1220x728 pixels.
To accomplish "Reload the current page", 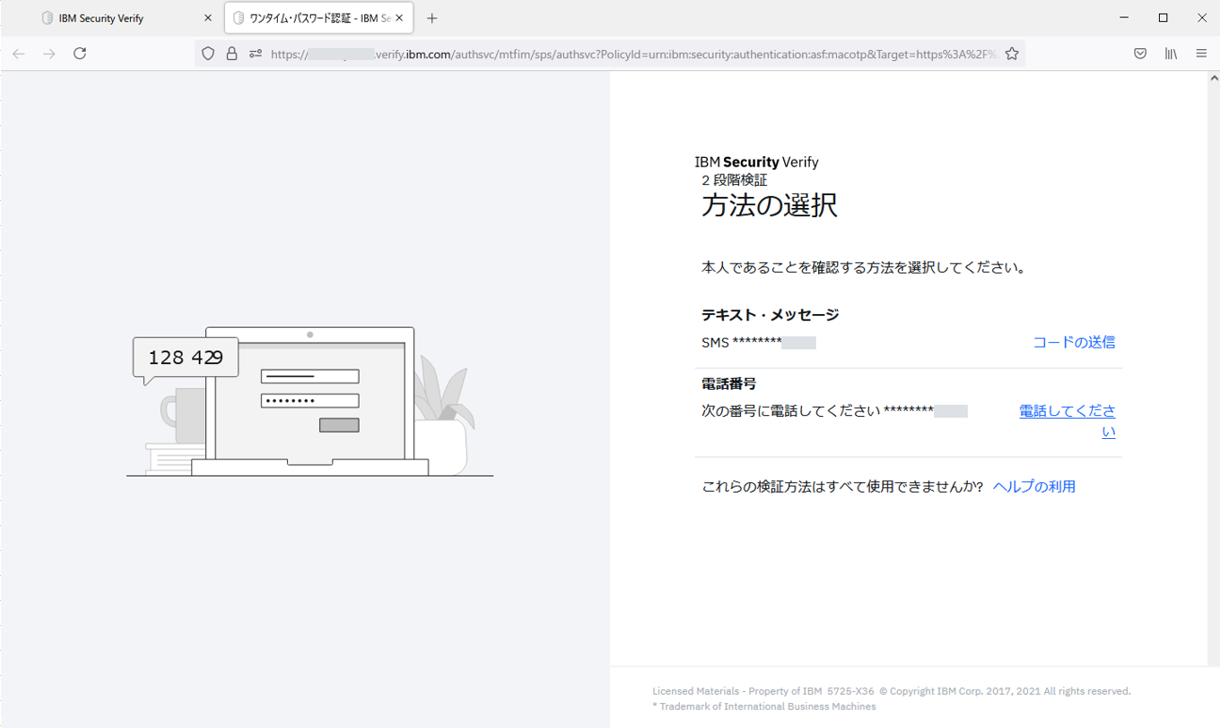I will point(80,54).
